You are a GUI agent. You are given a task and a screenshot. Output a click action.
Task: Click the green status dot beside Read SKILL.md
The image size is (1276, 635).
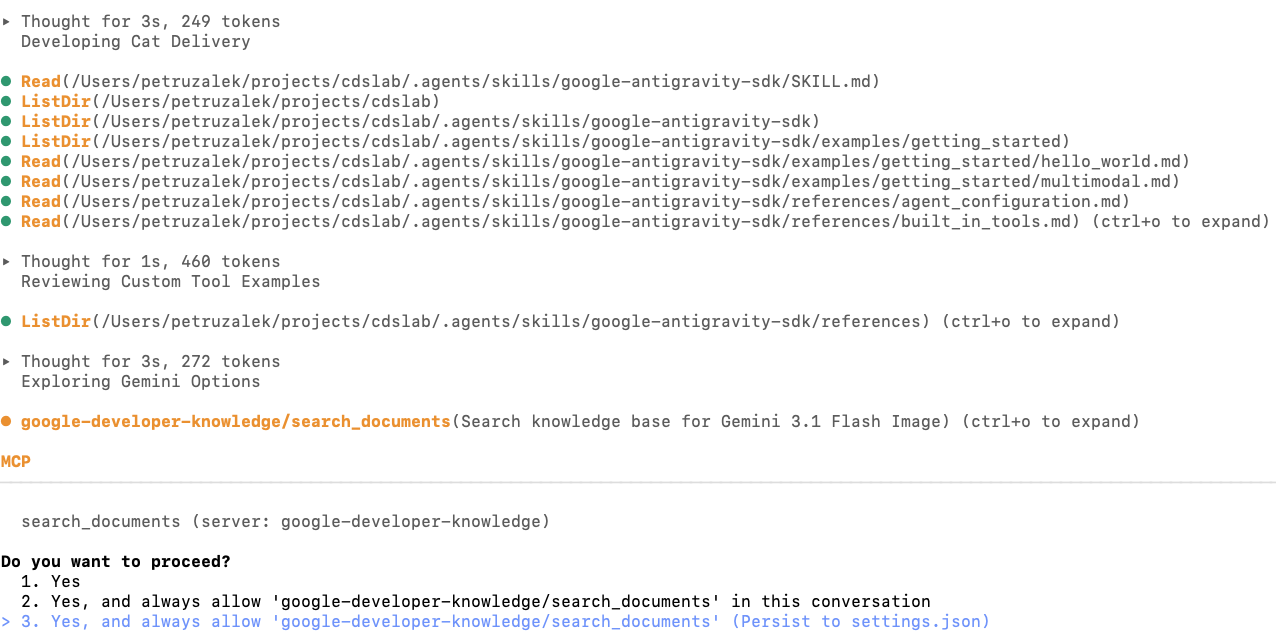click(6, 81)
